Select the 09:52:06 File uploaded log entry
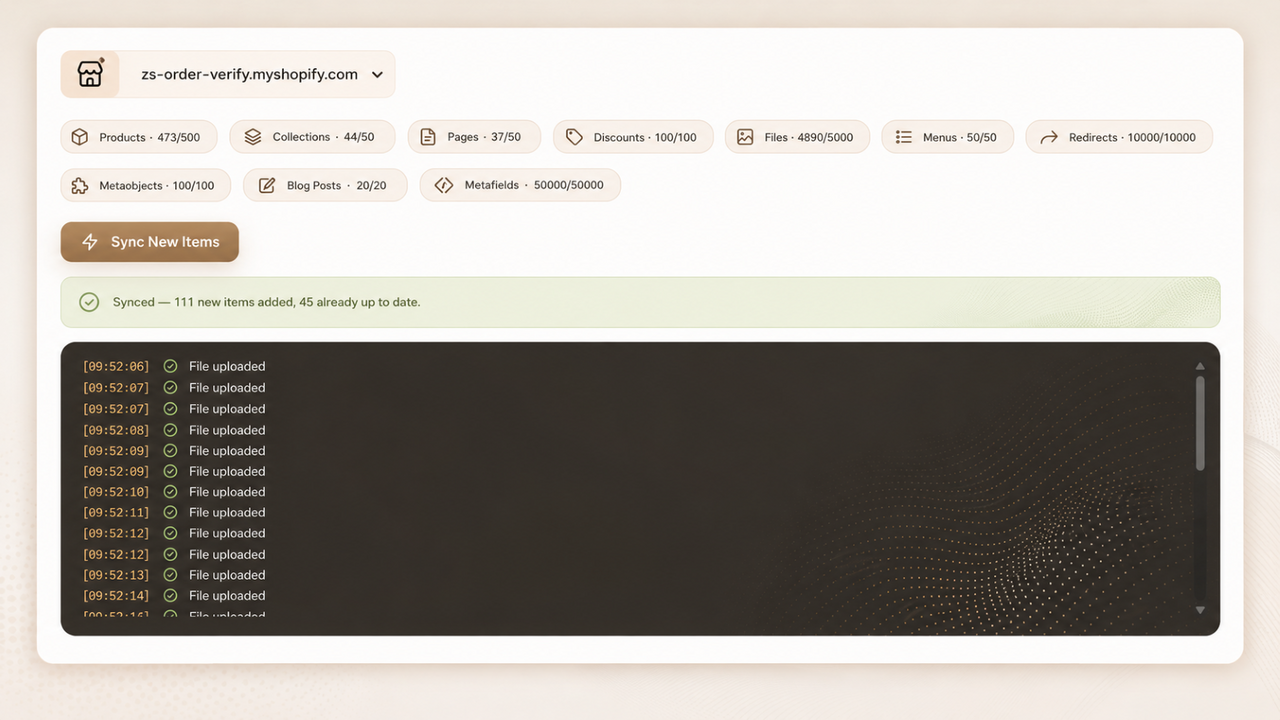Screen dimensions: 1280x720 point(174,367)
